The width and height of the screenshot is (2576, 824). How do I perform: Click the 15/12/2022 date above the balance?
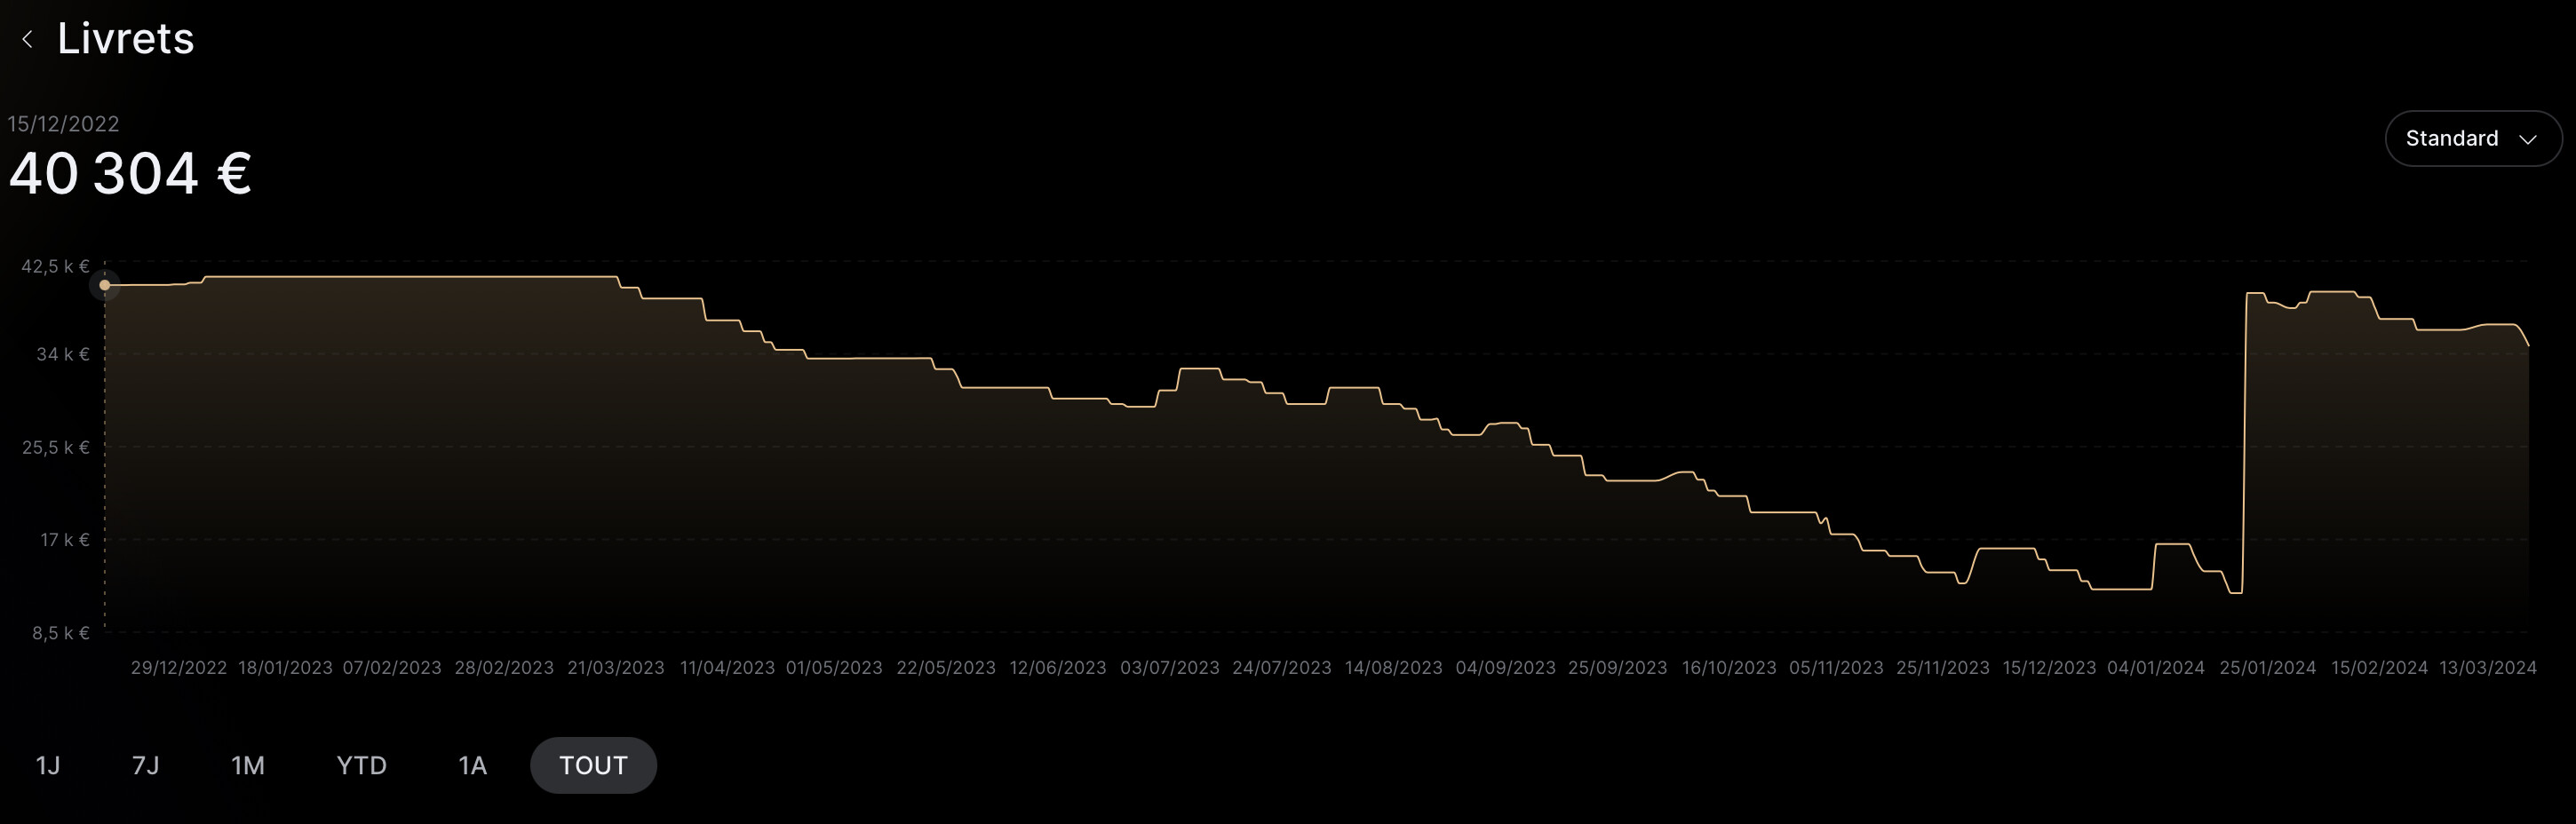(x=63, y=124)
